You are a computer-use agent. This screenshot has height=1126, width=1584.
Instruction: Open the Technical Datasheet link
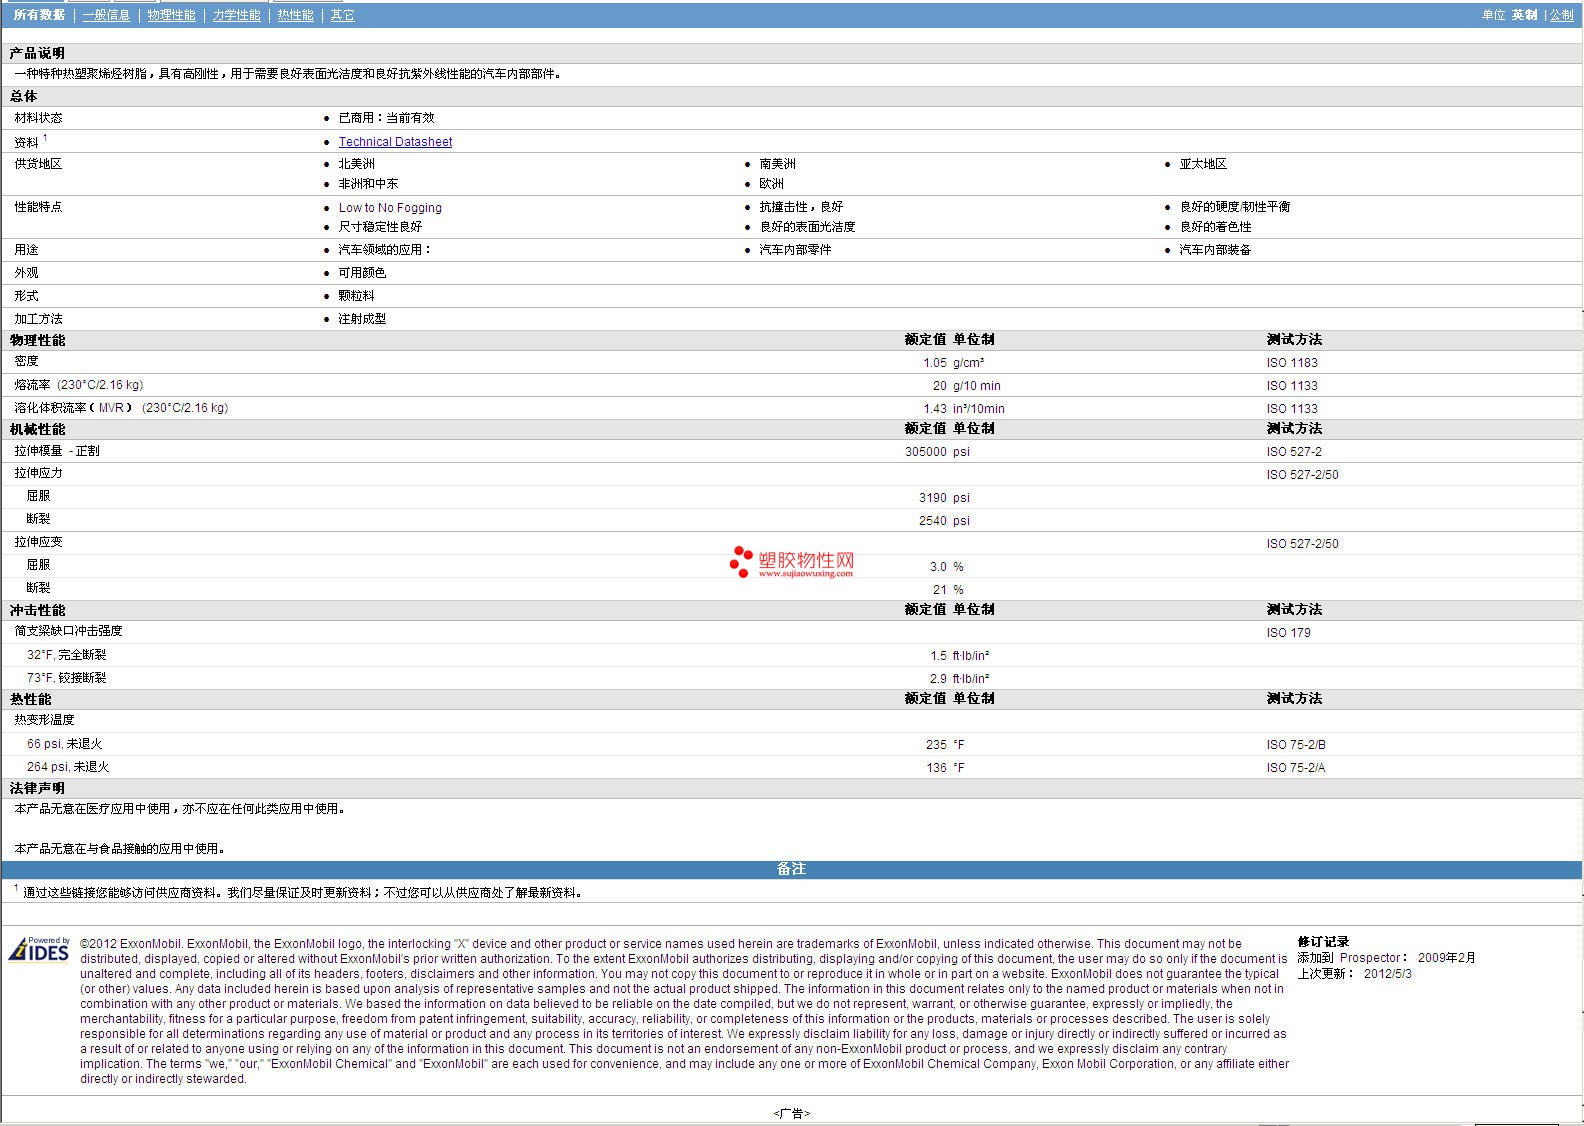(x=395, y=142)
